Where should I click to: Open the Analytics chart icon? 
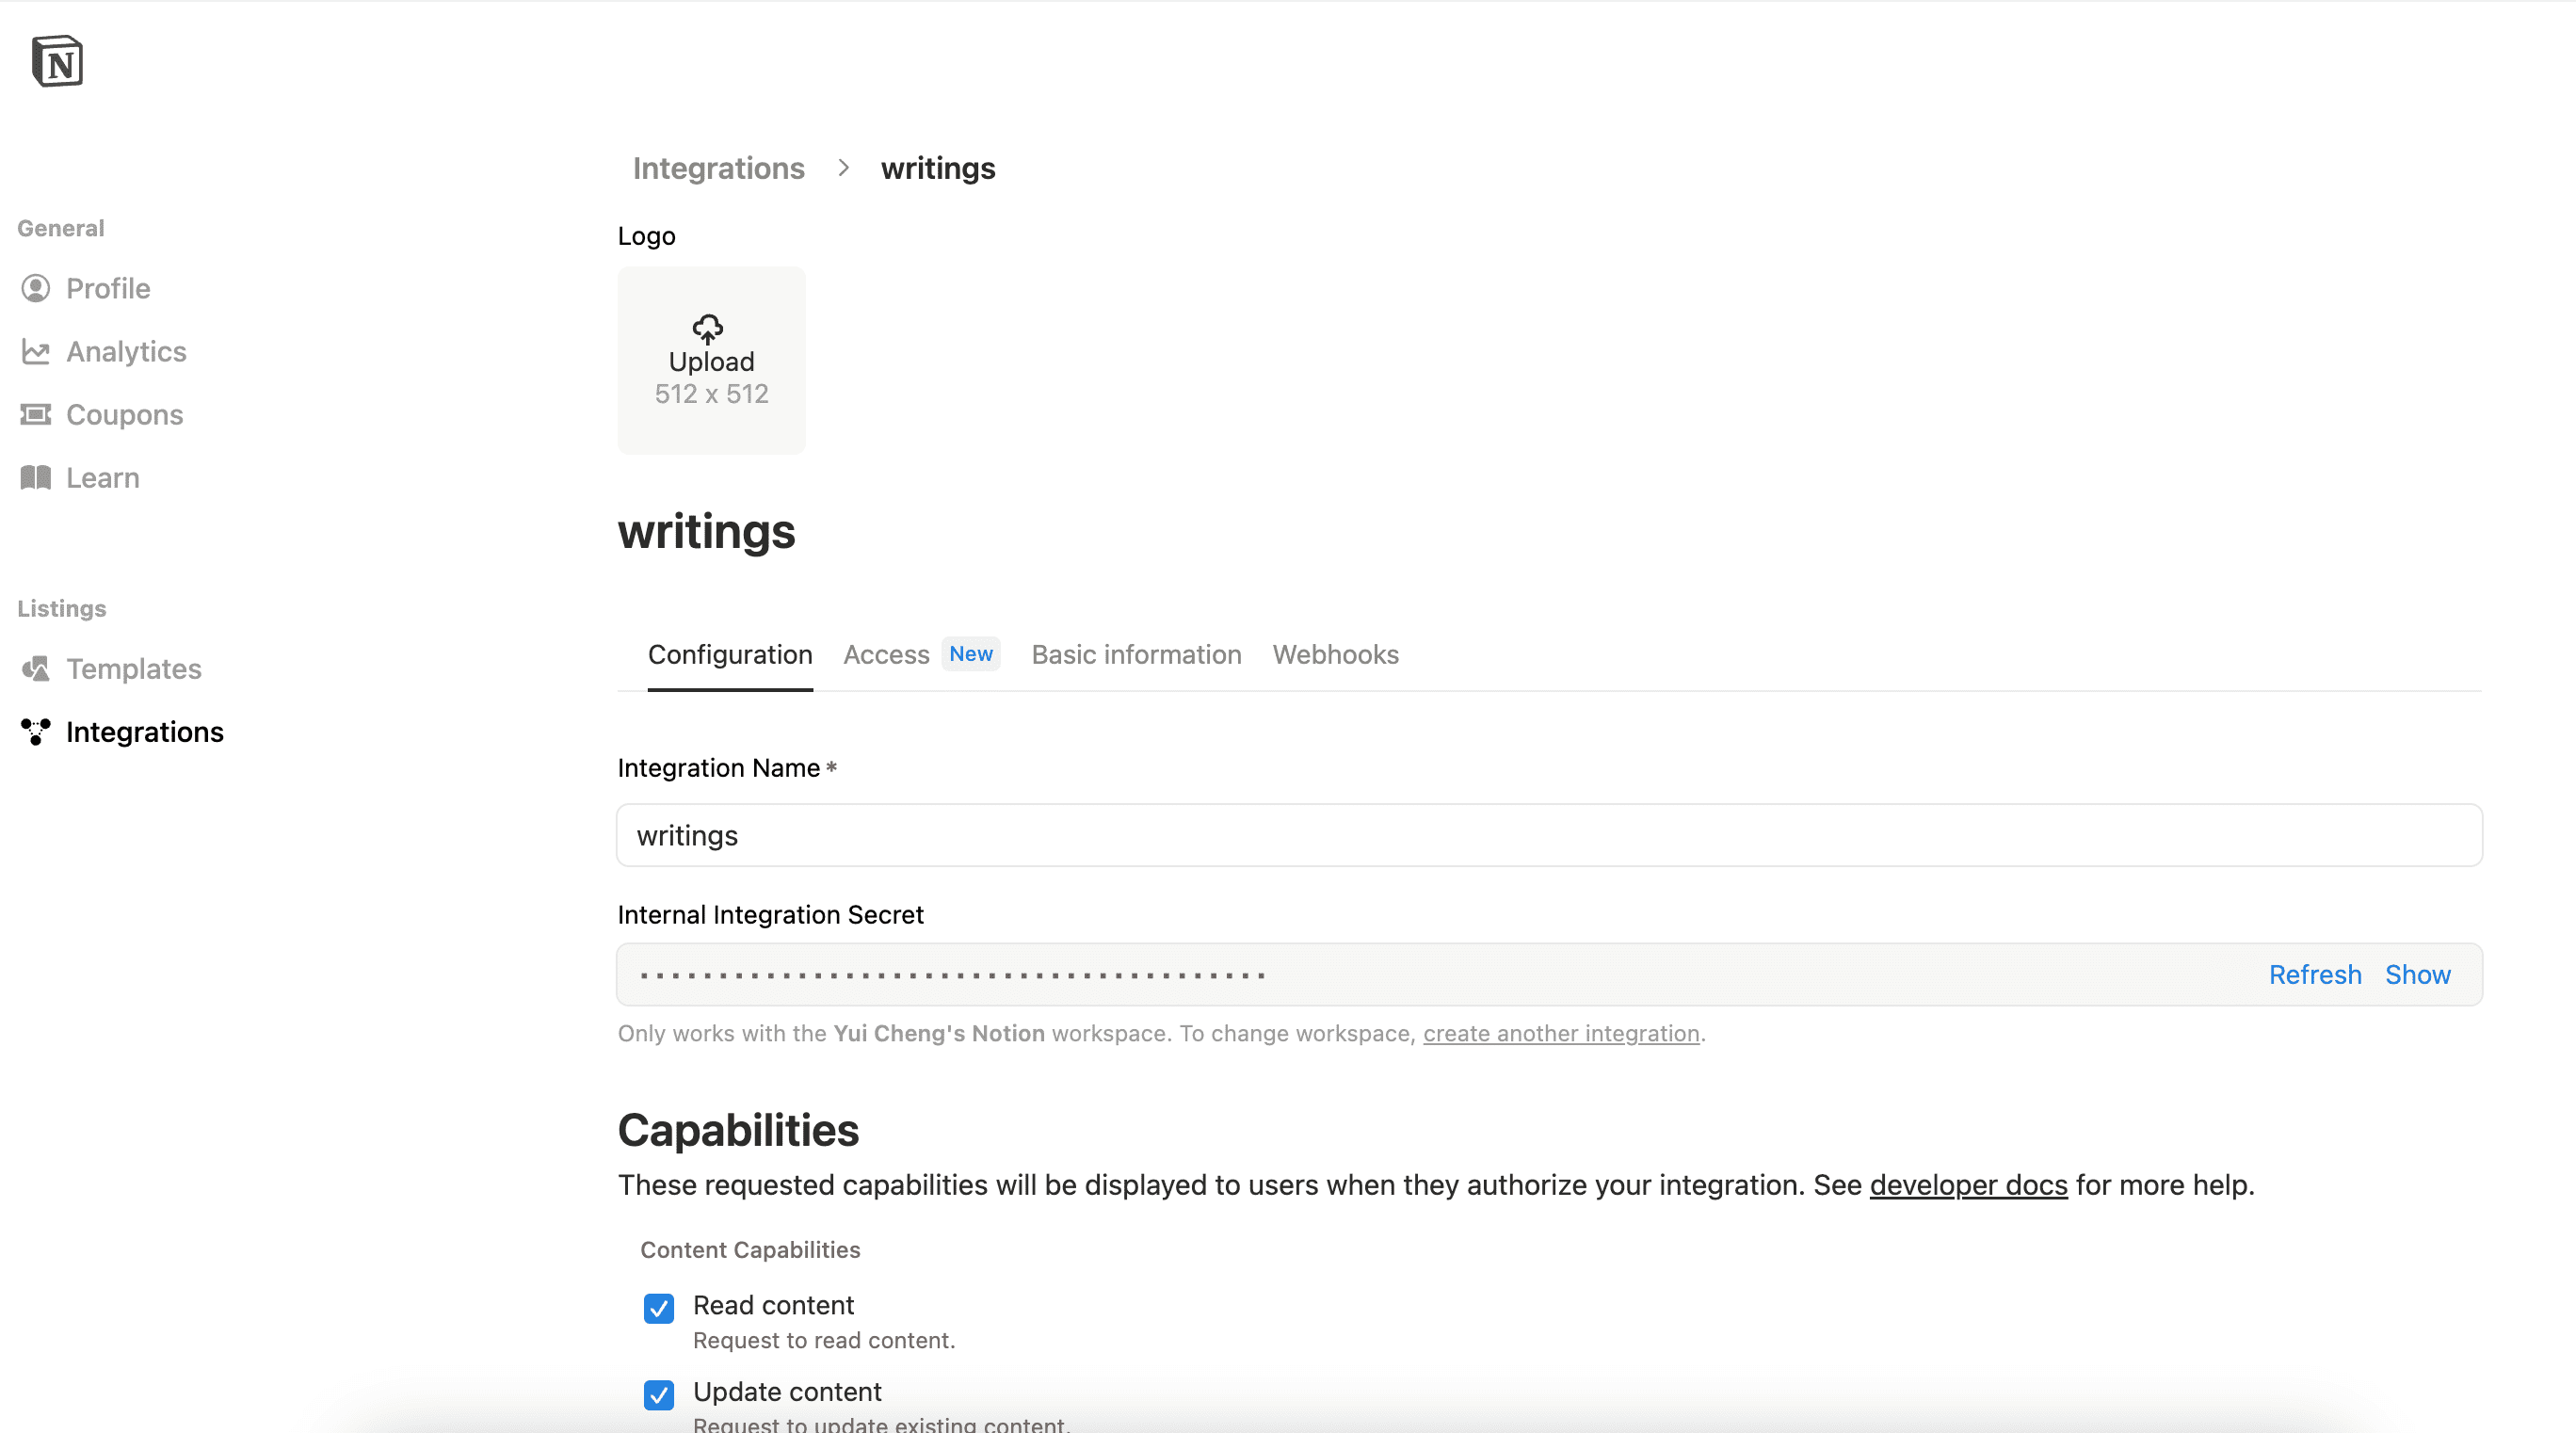pyautogui.click(x=36, y=352)
